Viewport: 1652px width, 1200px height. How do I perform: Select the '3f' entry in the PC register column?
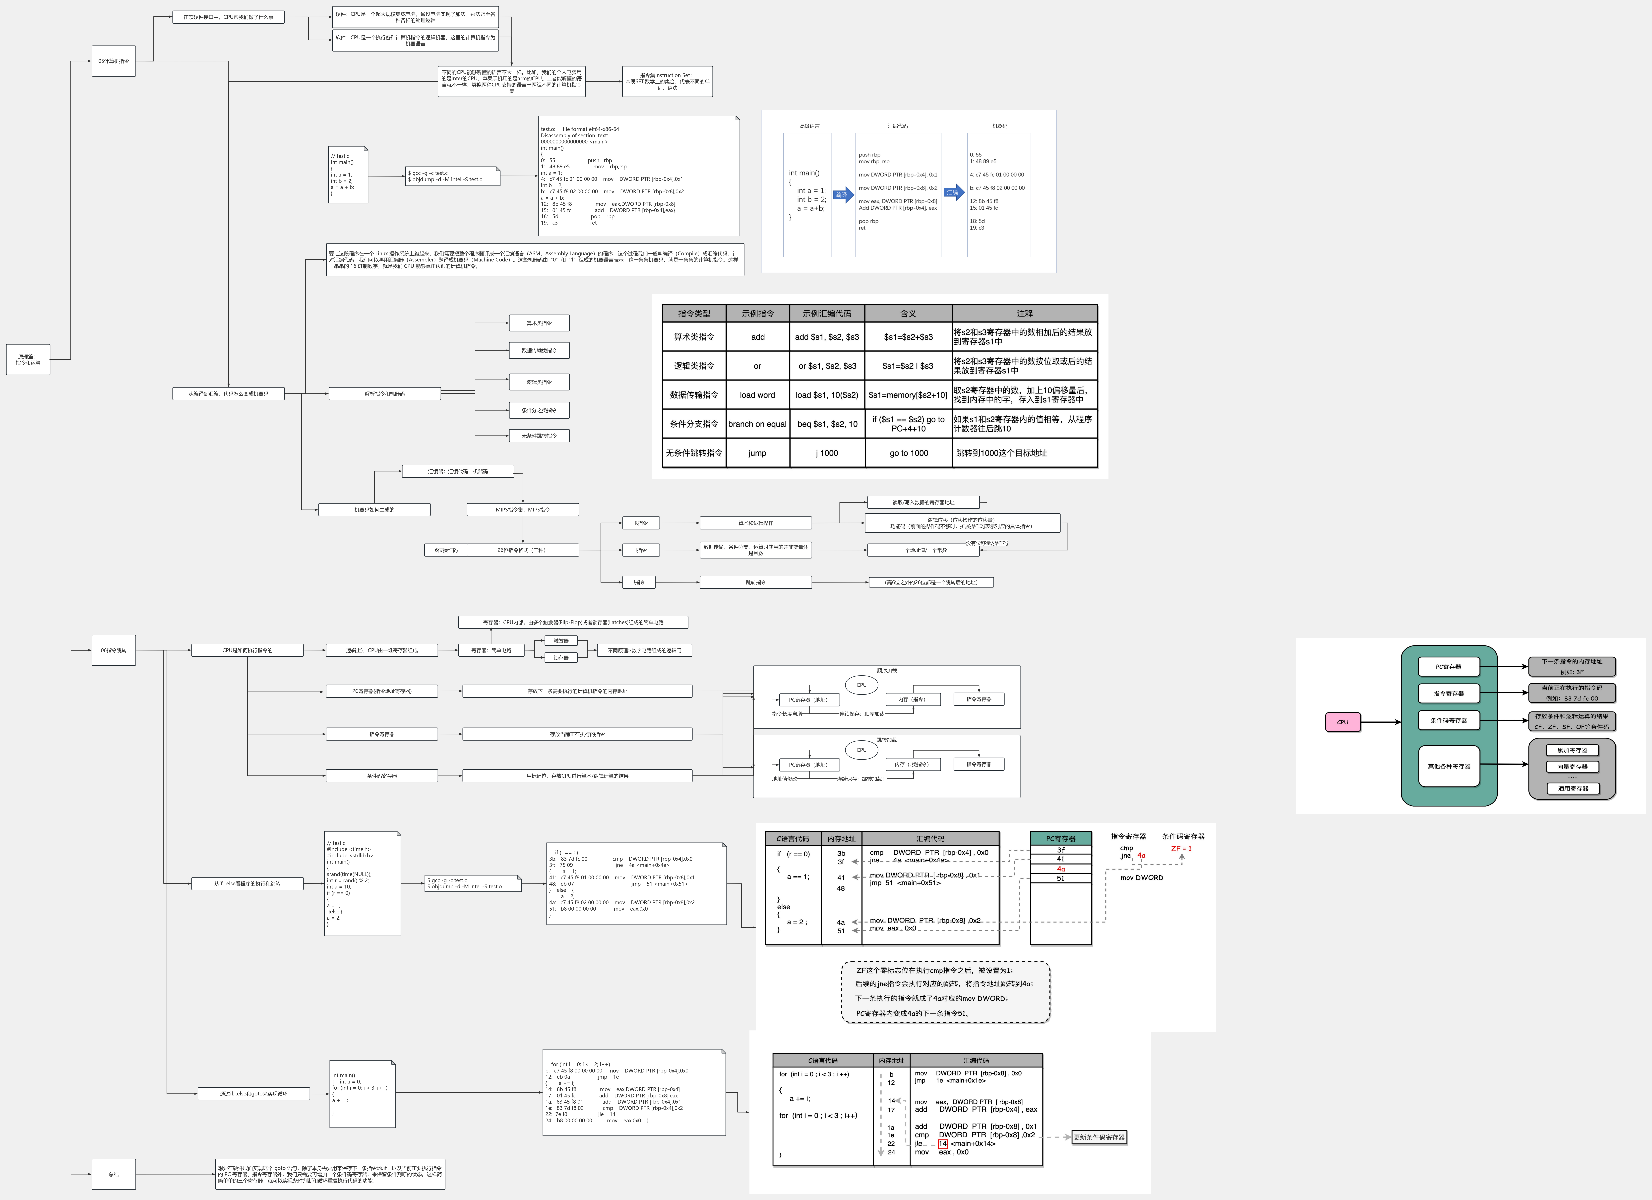[1060, 850]
